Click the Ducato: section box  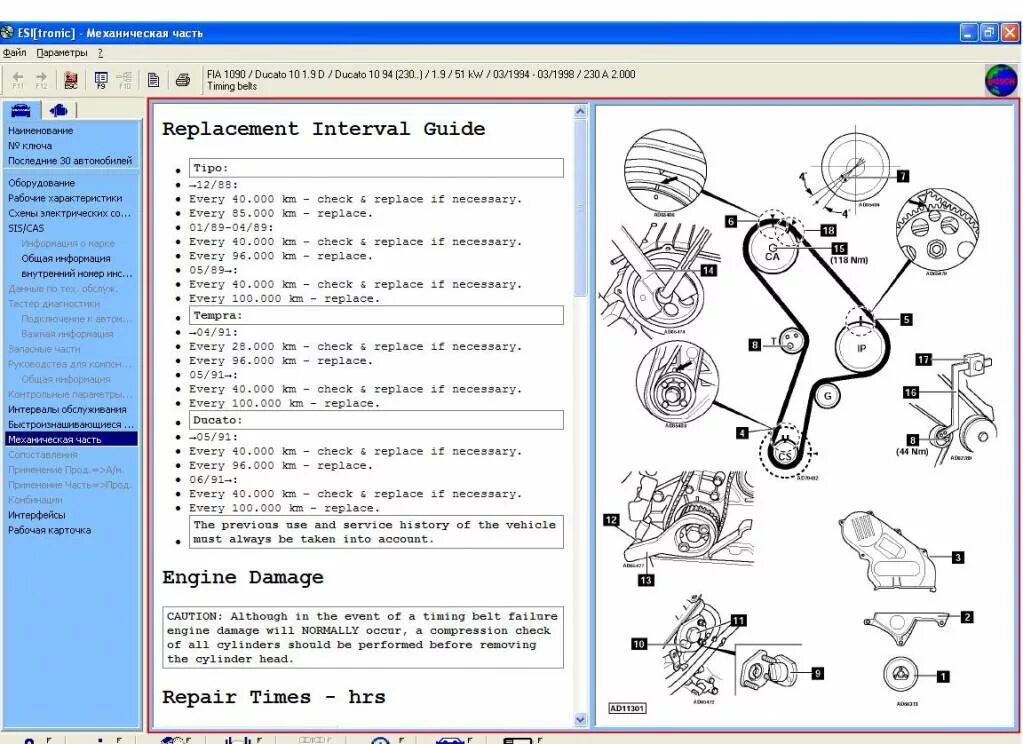(376, 420)
